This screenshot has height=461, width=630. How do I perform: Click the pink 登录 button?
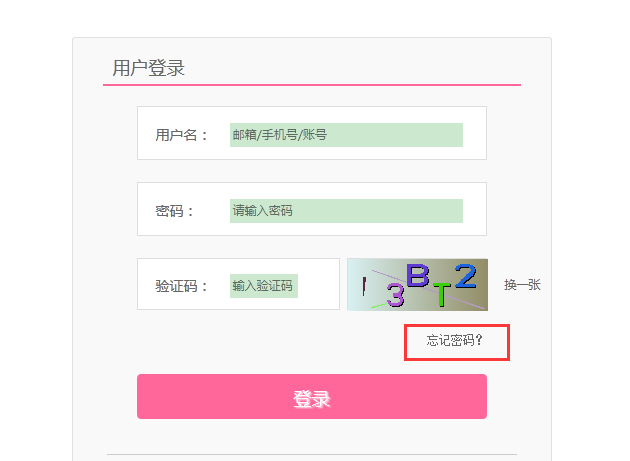tap(312, 396)
